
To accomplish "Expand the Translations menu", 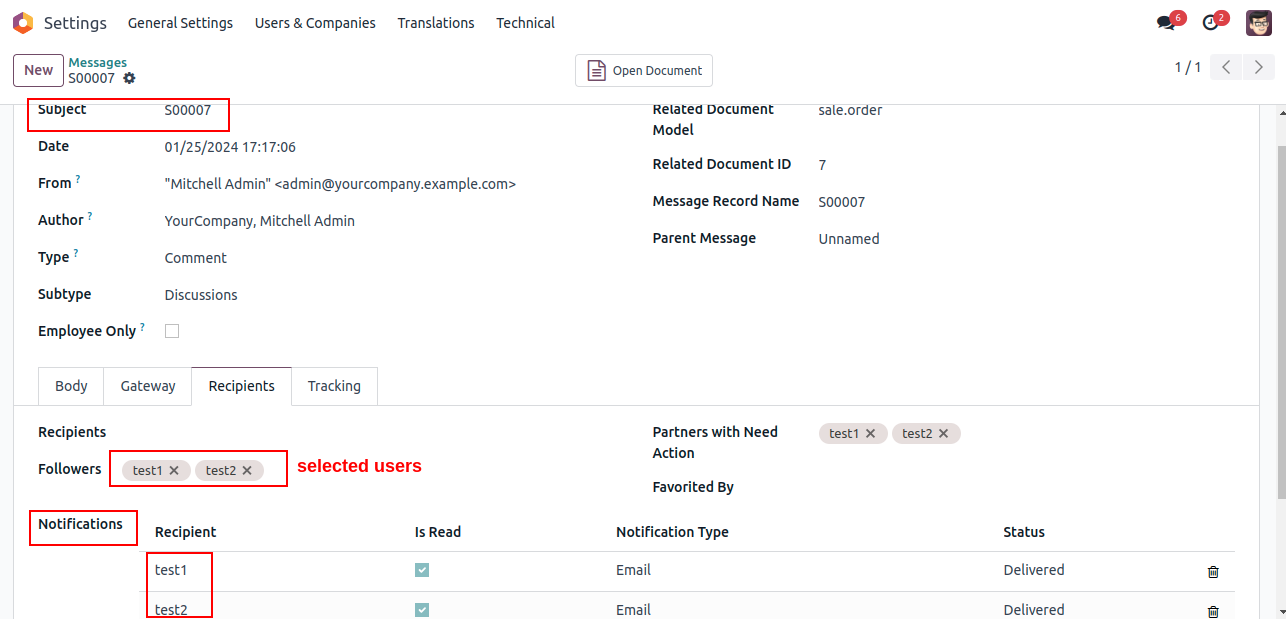I will pos(436,23).
